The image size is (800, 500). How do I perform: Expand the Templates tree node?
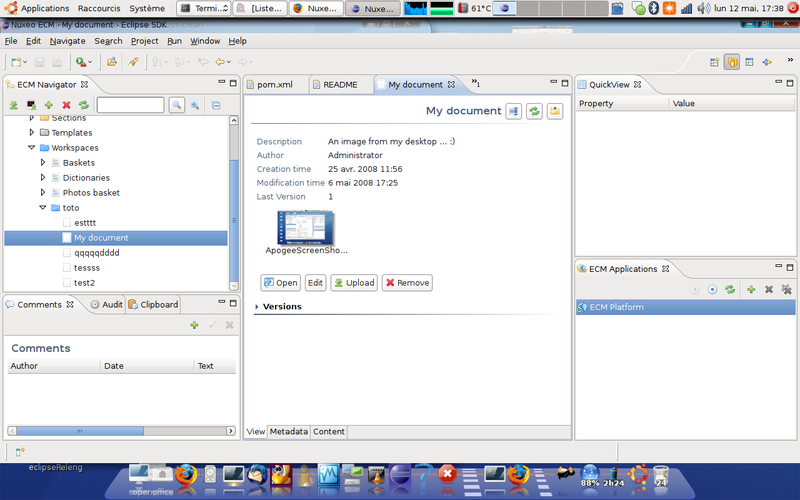tap(32, 133)
